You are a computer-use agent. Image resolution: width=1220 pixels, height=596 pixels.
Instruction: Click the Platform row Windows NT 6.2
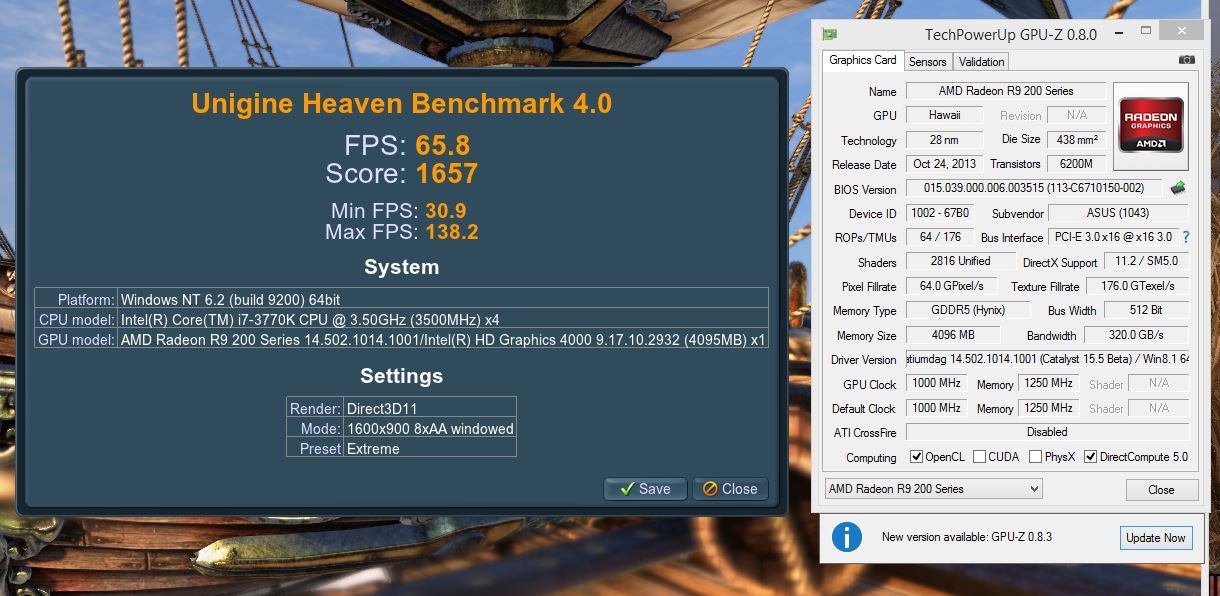(401, 299)
